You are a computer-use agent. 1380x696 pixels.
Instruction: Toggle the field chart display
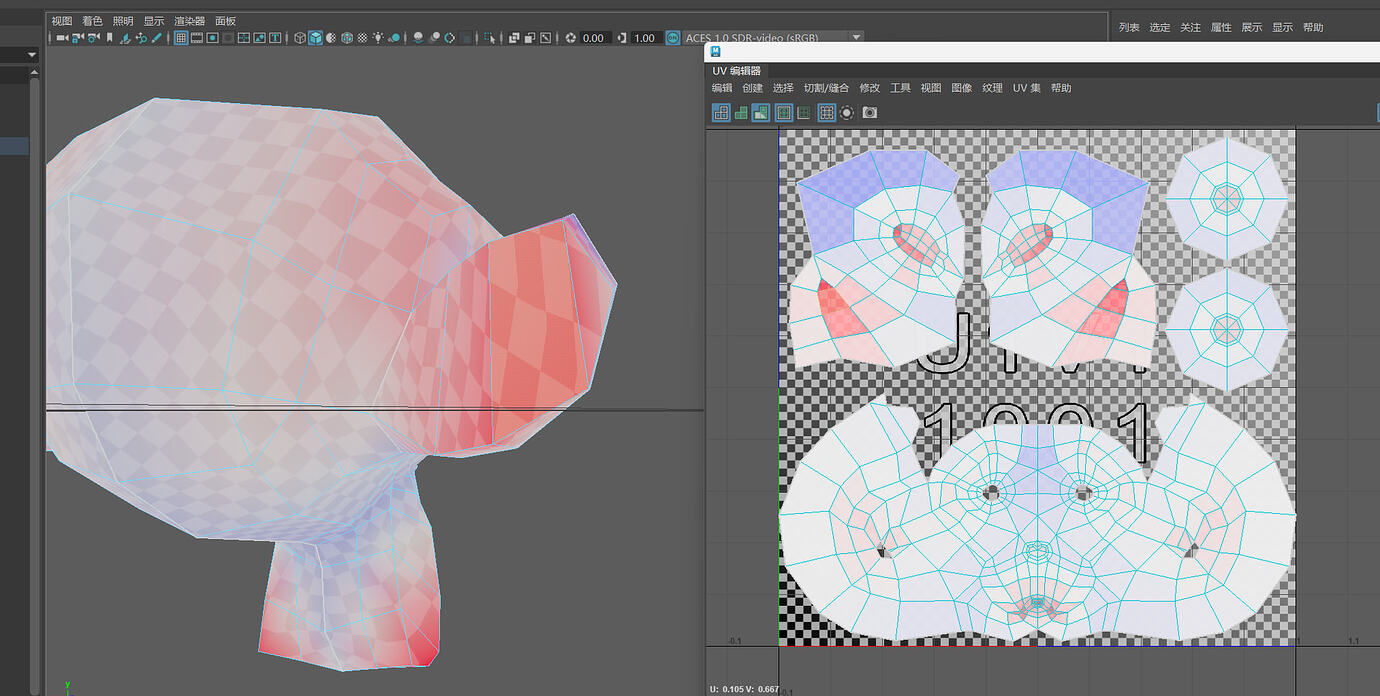pyautogui.click(x=244, y=38)
